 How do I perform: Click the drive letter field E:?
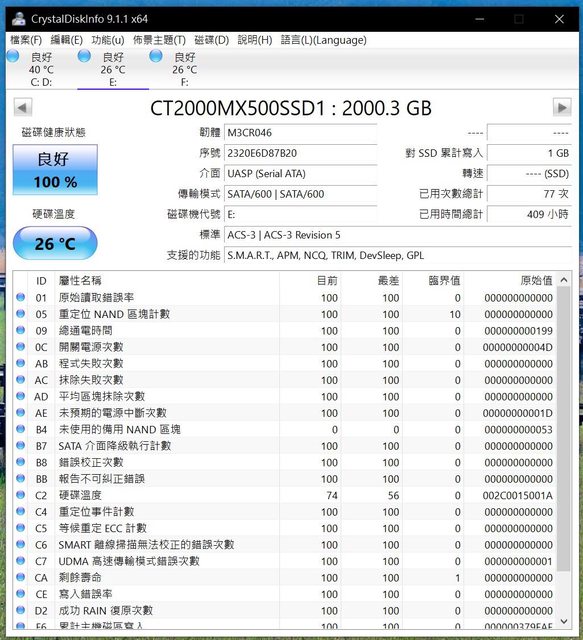click(x=300, y=214)
